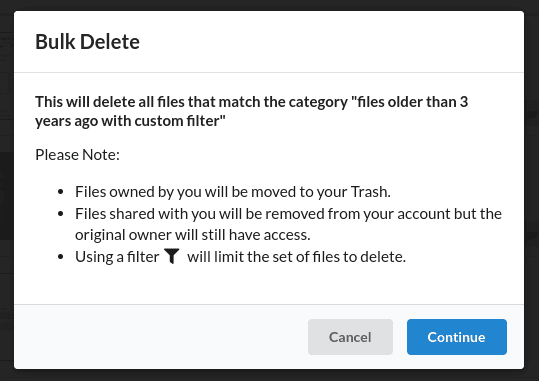Dismiss the dialog with the Cancel button

point(350,337)
